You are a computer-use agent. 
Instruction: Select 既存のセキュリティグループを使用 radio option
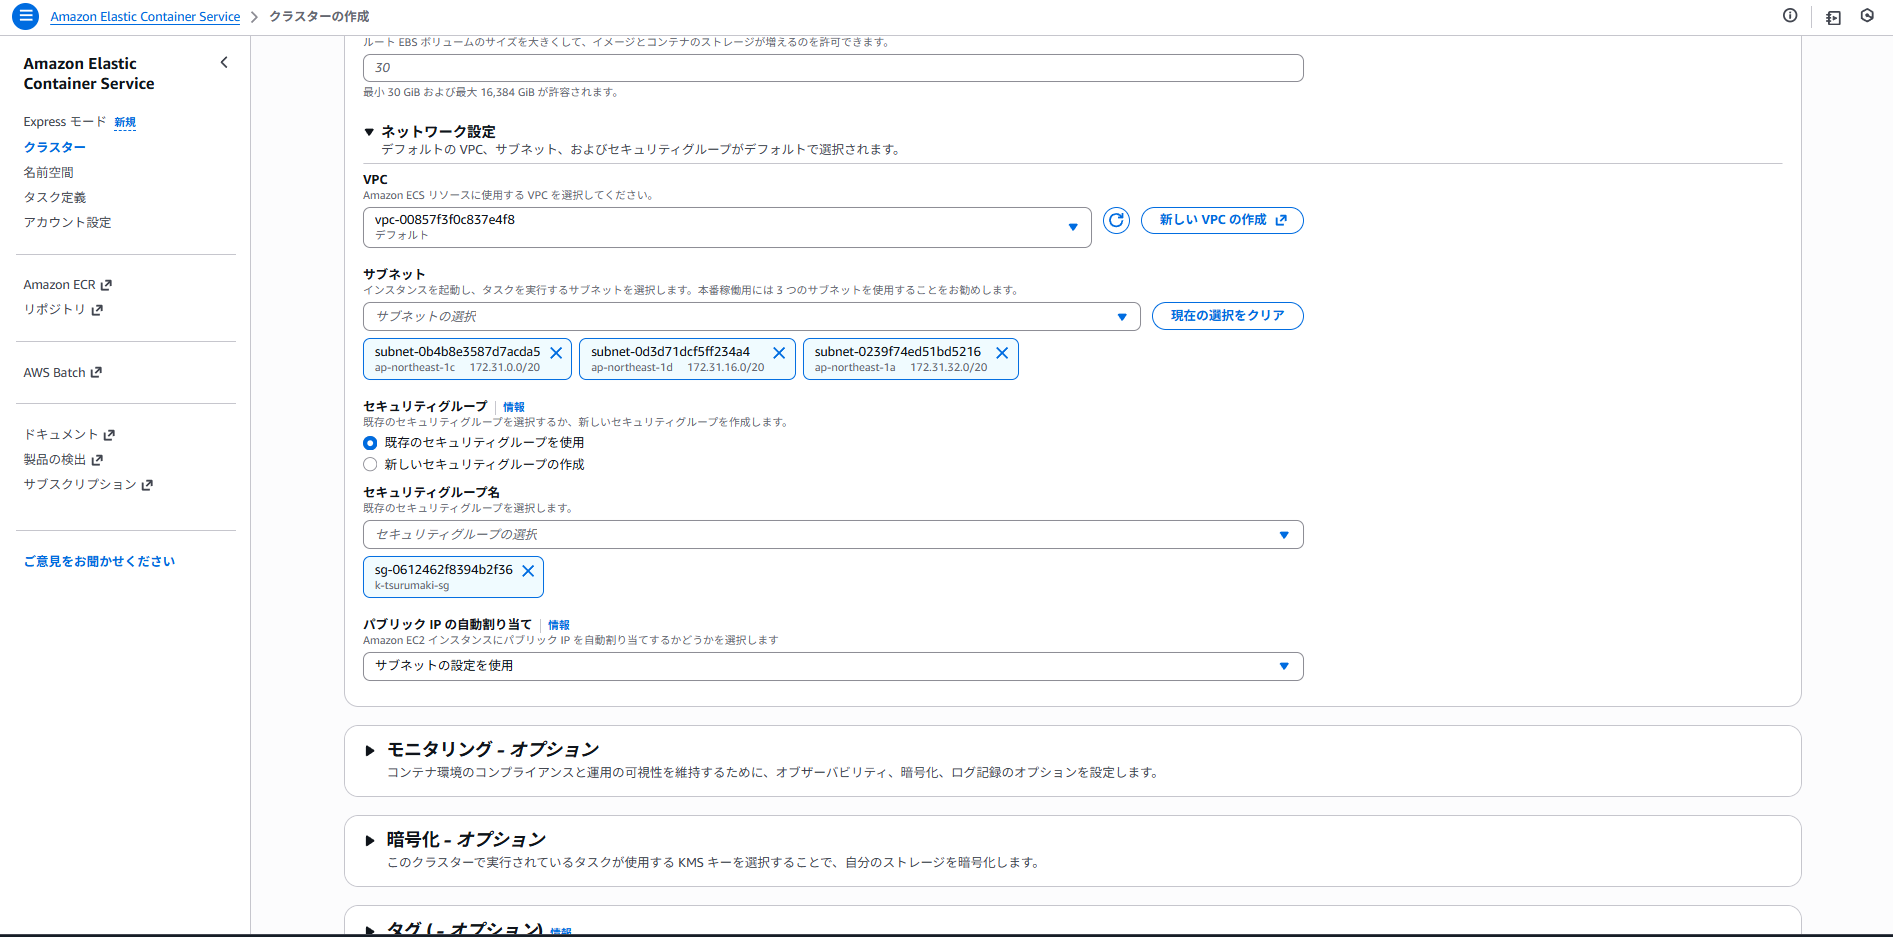pos(370,443)
